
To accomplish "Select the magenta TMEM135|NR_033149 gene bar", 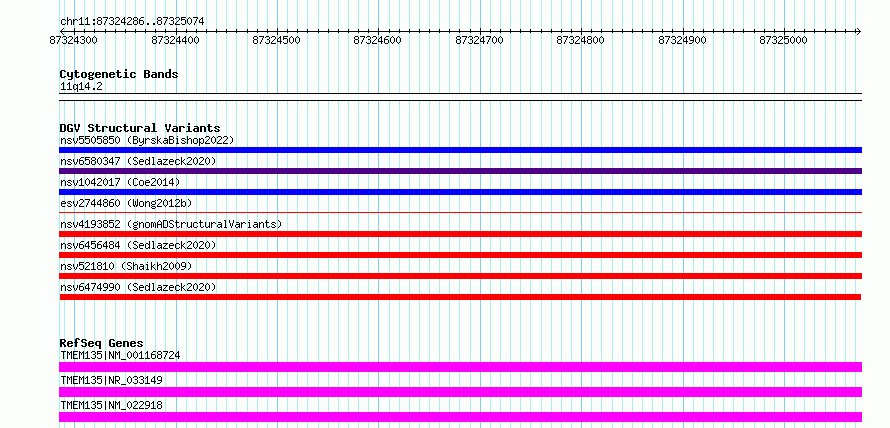I will 460,392.
